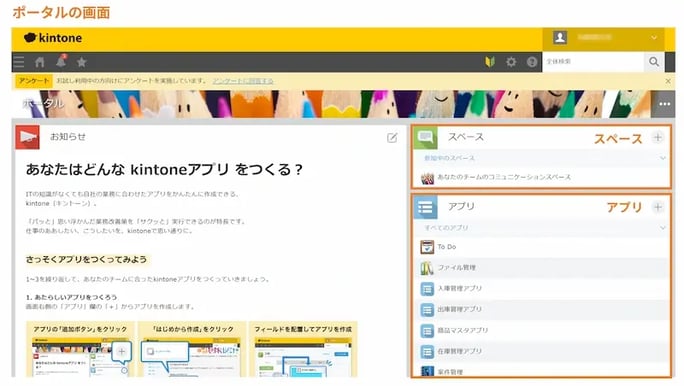Viewport: 684px width, 386px height.
Task: Expand the すべてのアプリ filter chevron
Action: pyautogui.click(x=663, y=228)
